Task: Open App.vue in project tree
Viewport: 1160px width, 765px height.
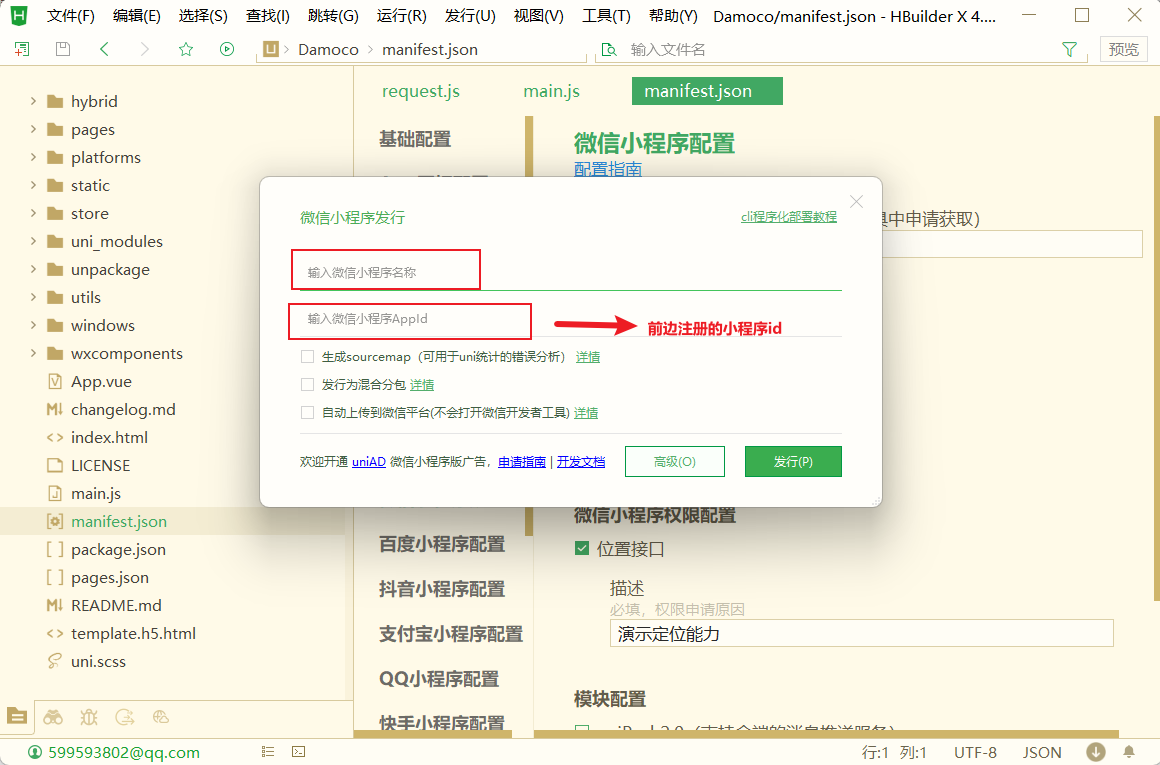Action: 101,382
